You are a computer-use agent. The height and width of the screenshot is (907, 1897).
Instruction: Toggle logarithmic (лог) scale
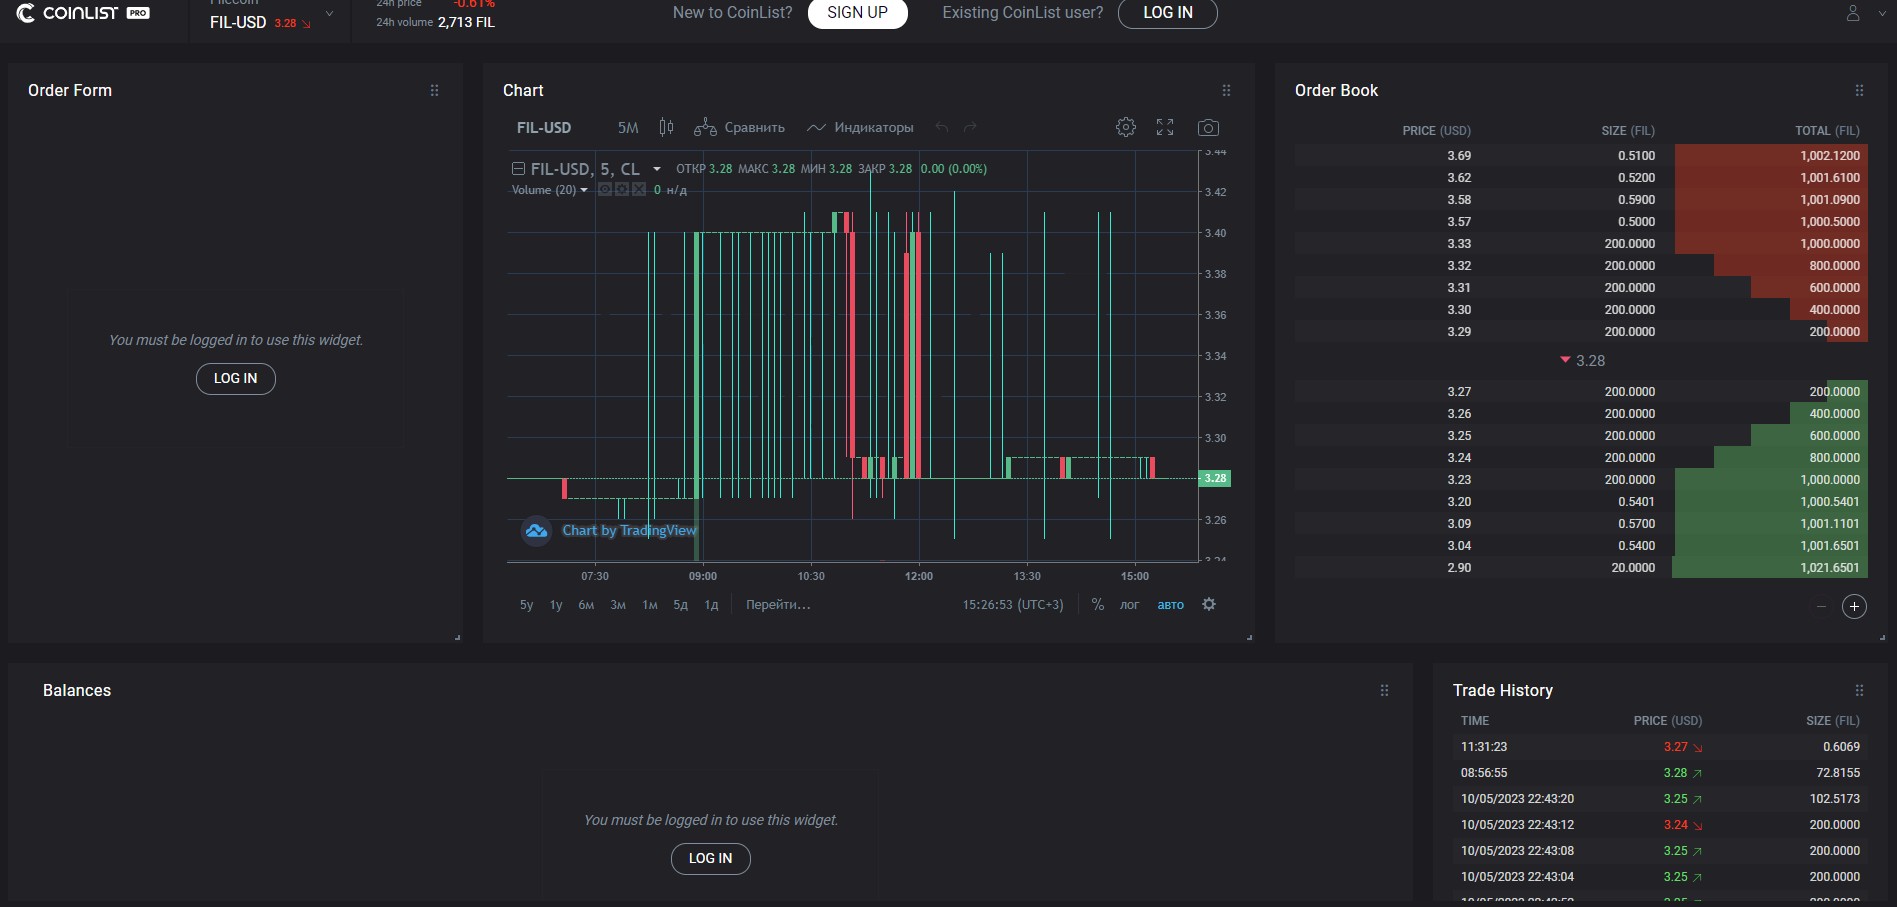1130,605
